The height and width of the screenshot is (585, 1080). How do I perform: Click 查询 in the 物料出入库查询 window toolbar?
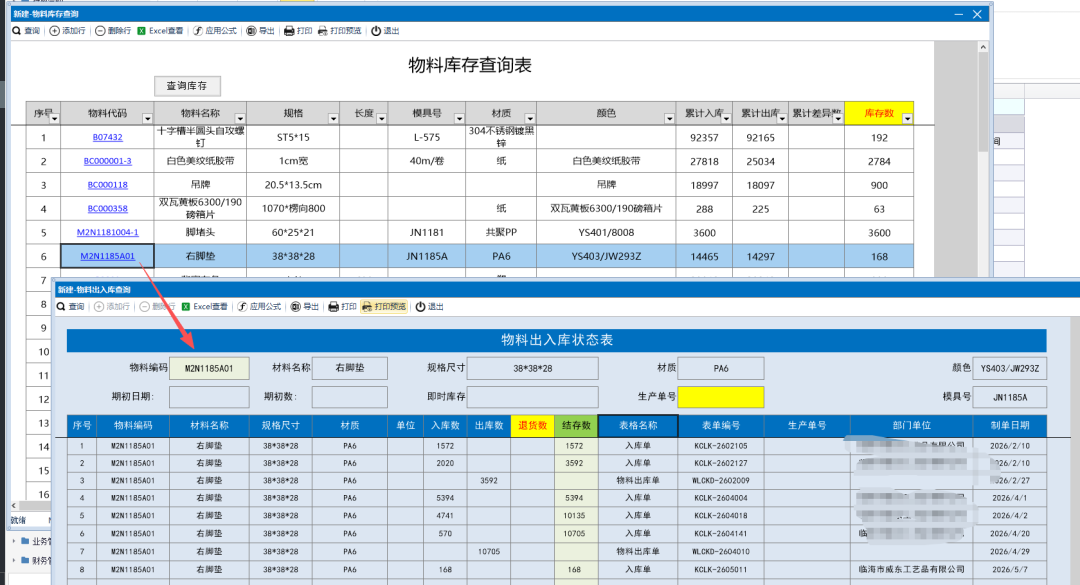70,307
